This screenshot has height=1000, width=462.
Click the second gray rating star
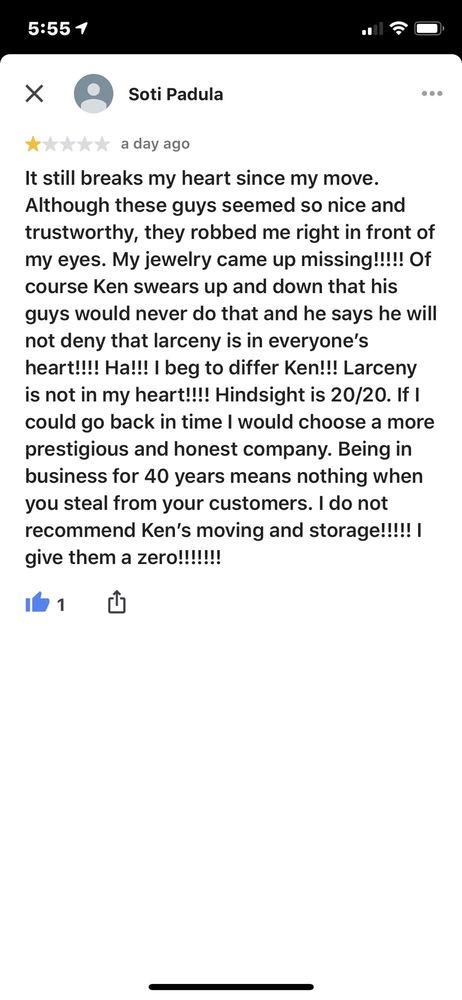[50, 144]
